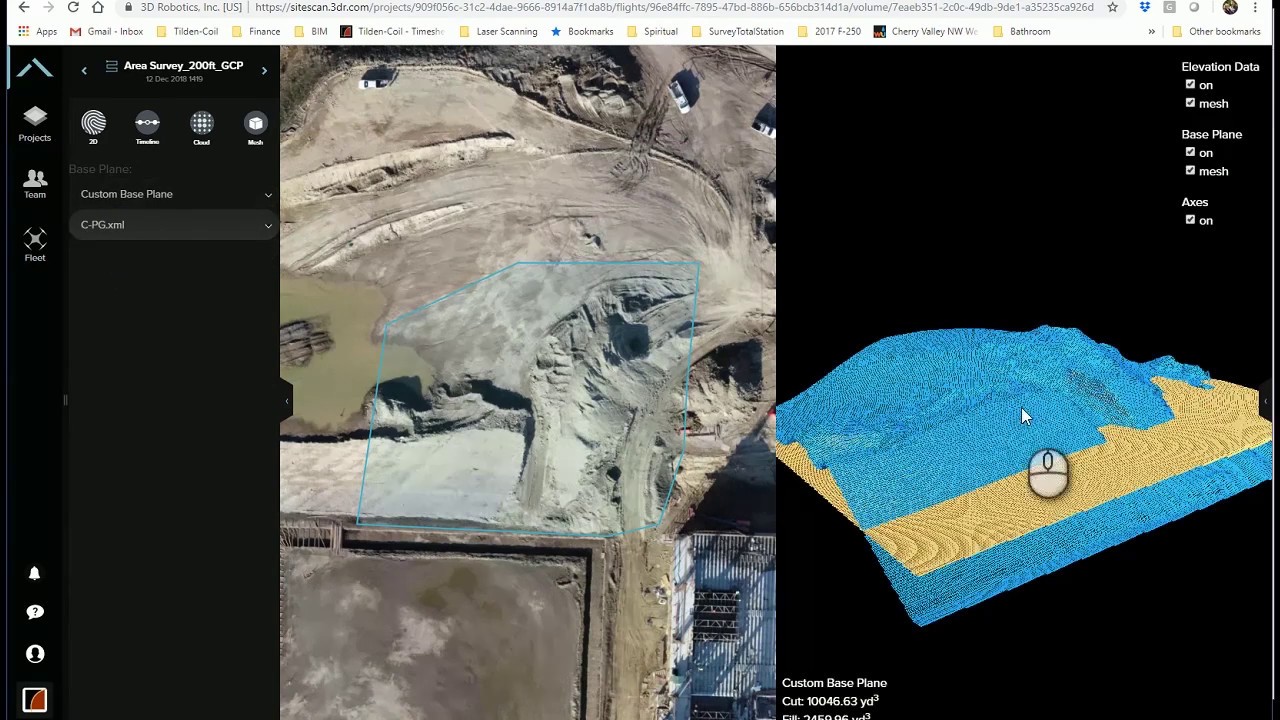Click the orange organization logo icon

point(35,699)
